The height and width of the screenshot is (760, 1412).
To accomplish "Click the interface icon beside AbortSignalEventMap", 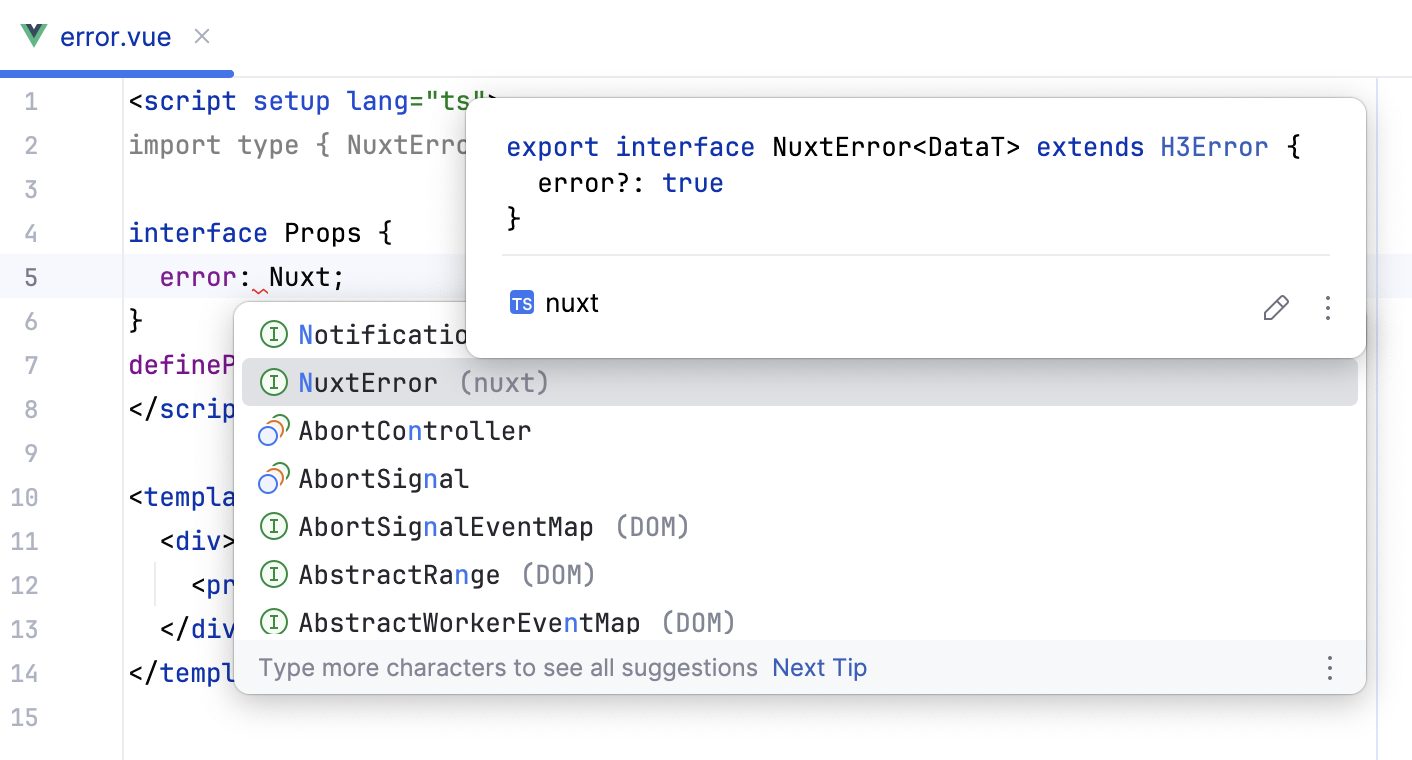I will coord(273,526).
